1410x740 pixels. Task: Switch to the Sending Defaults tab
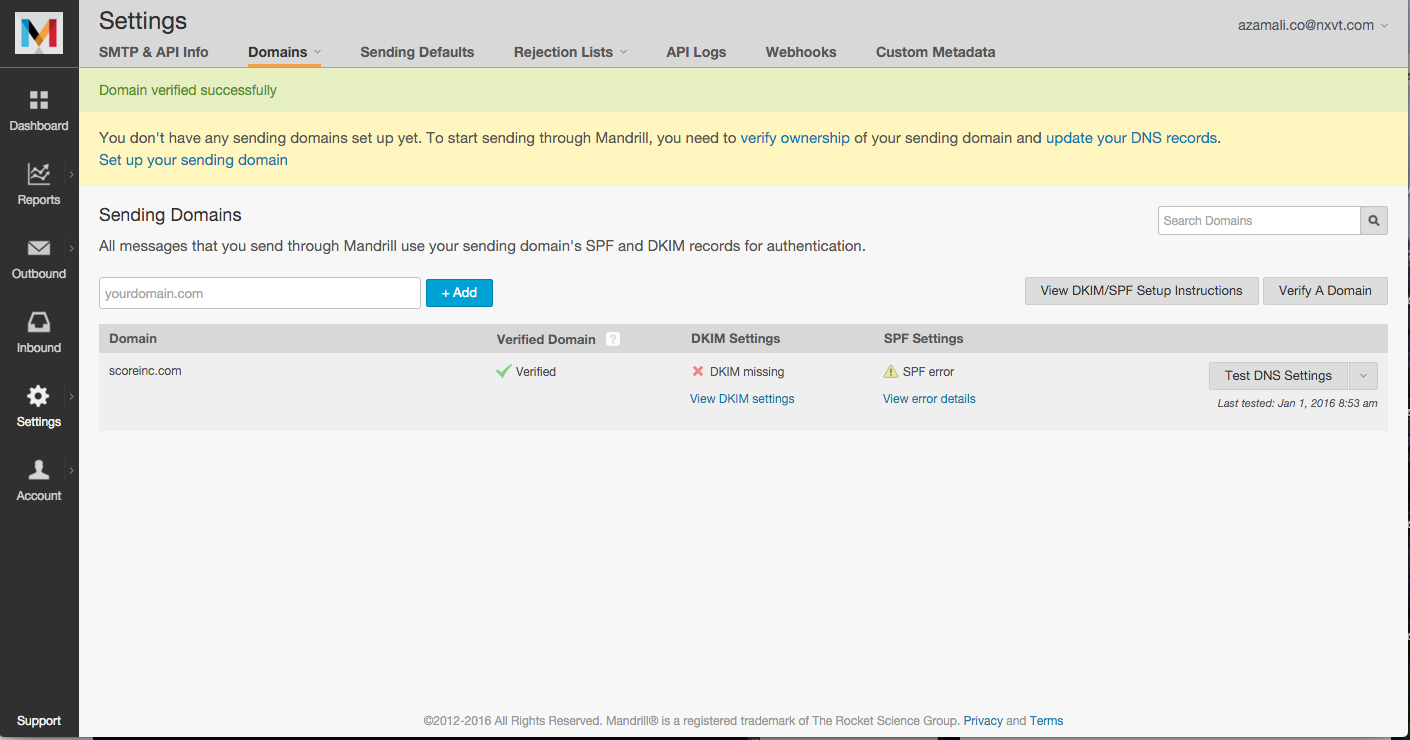click(x=417, y=52)
